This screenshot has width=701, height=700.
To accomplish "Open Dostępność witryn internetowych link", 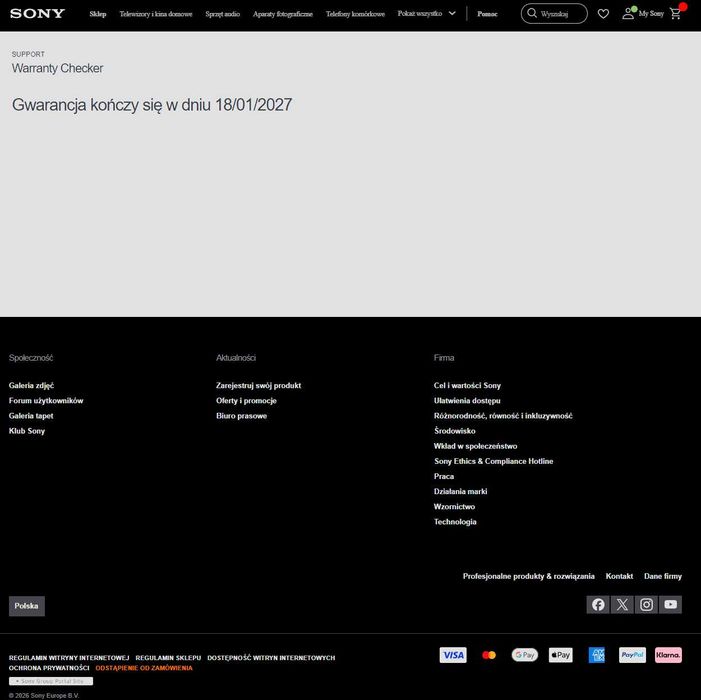I will coord(271,658).
